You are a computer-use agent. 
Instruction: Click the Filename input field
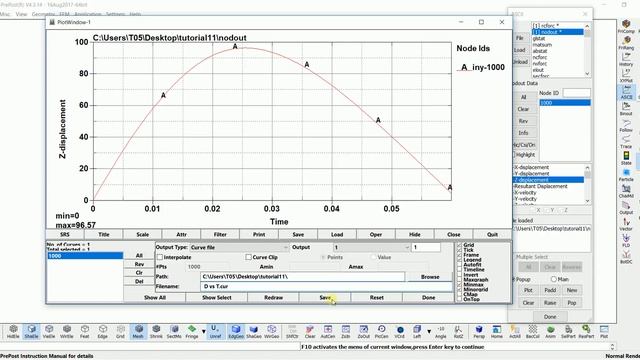pyautogui.click(x=327, y=287)
